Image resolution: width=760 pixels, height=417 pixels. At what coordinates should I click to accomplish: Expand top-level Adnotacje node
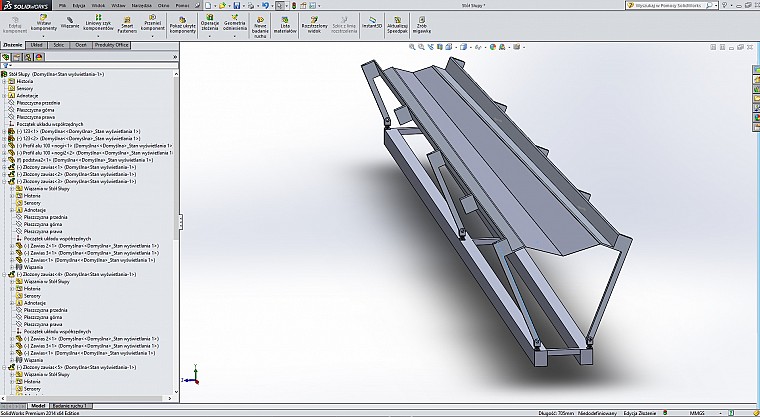[4, 96]
